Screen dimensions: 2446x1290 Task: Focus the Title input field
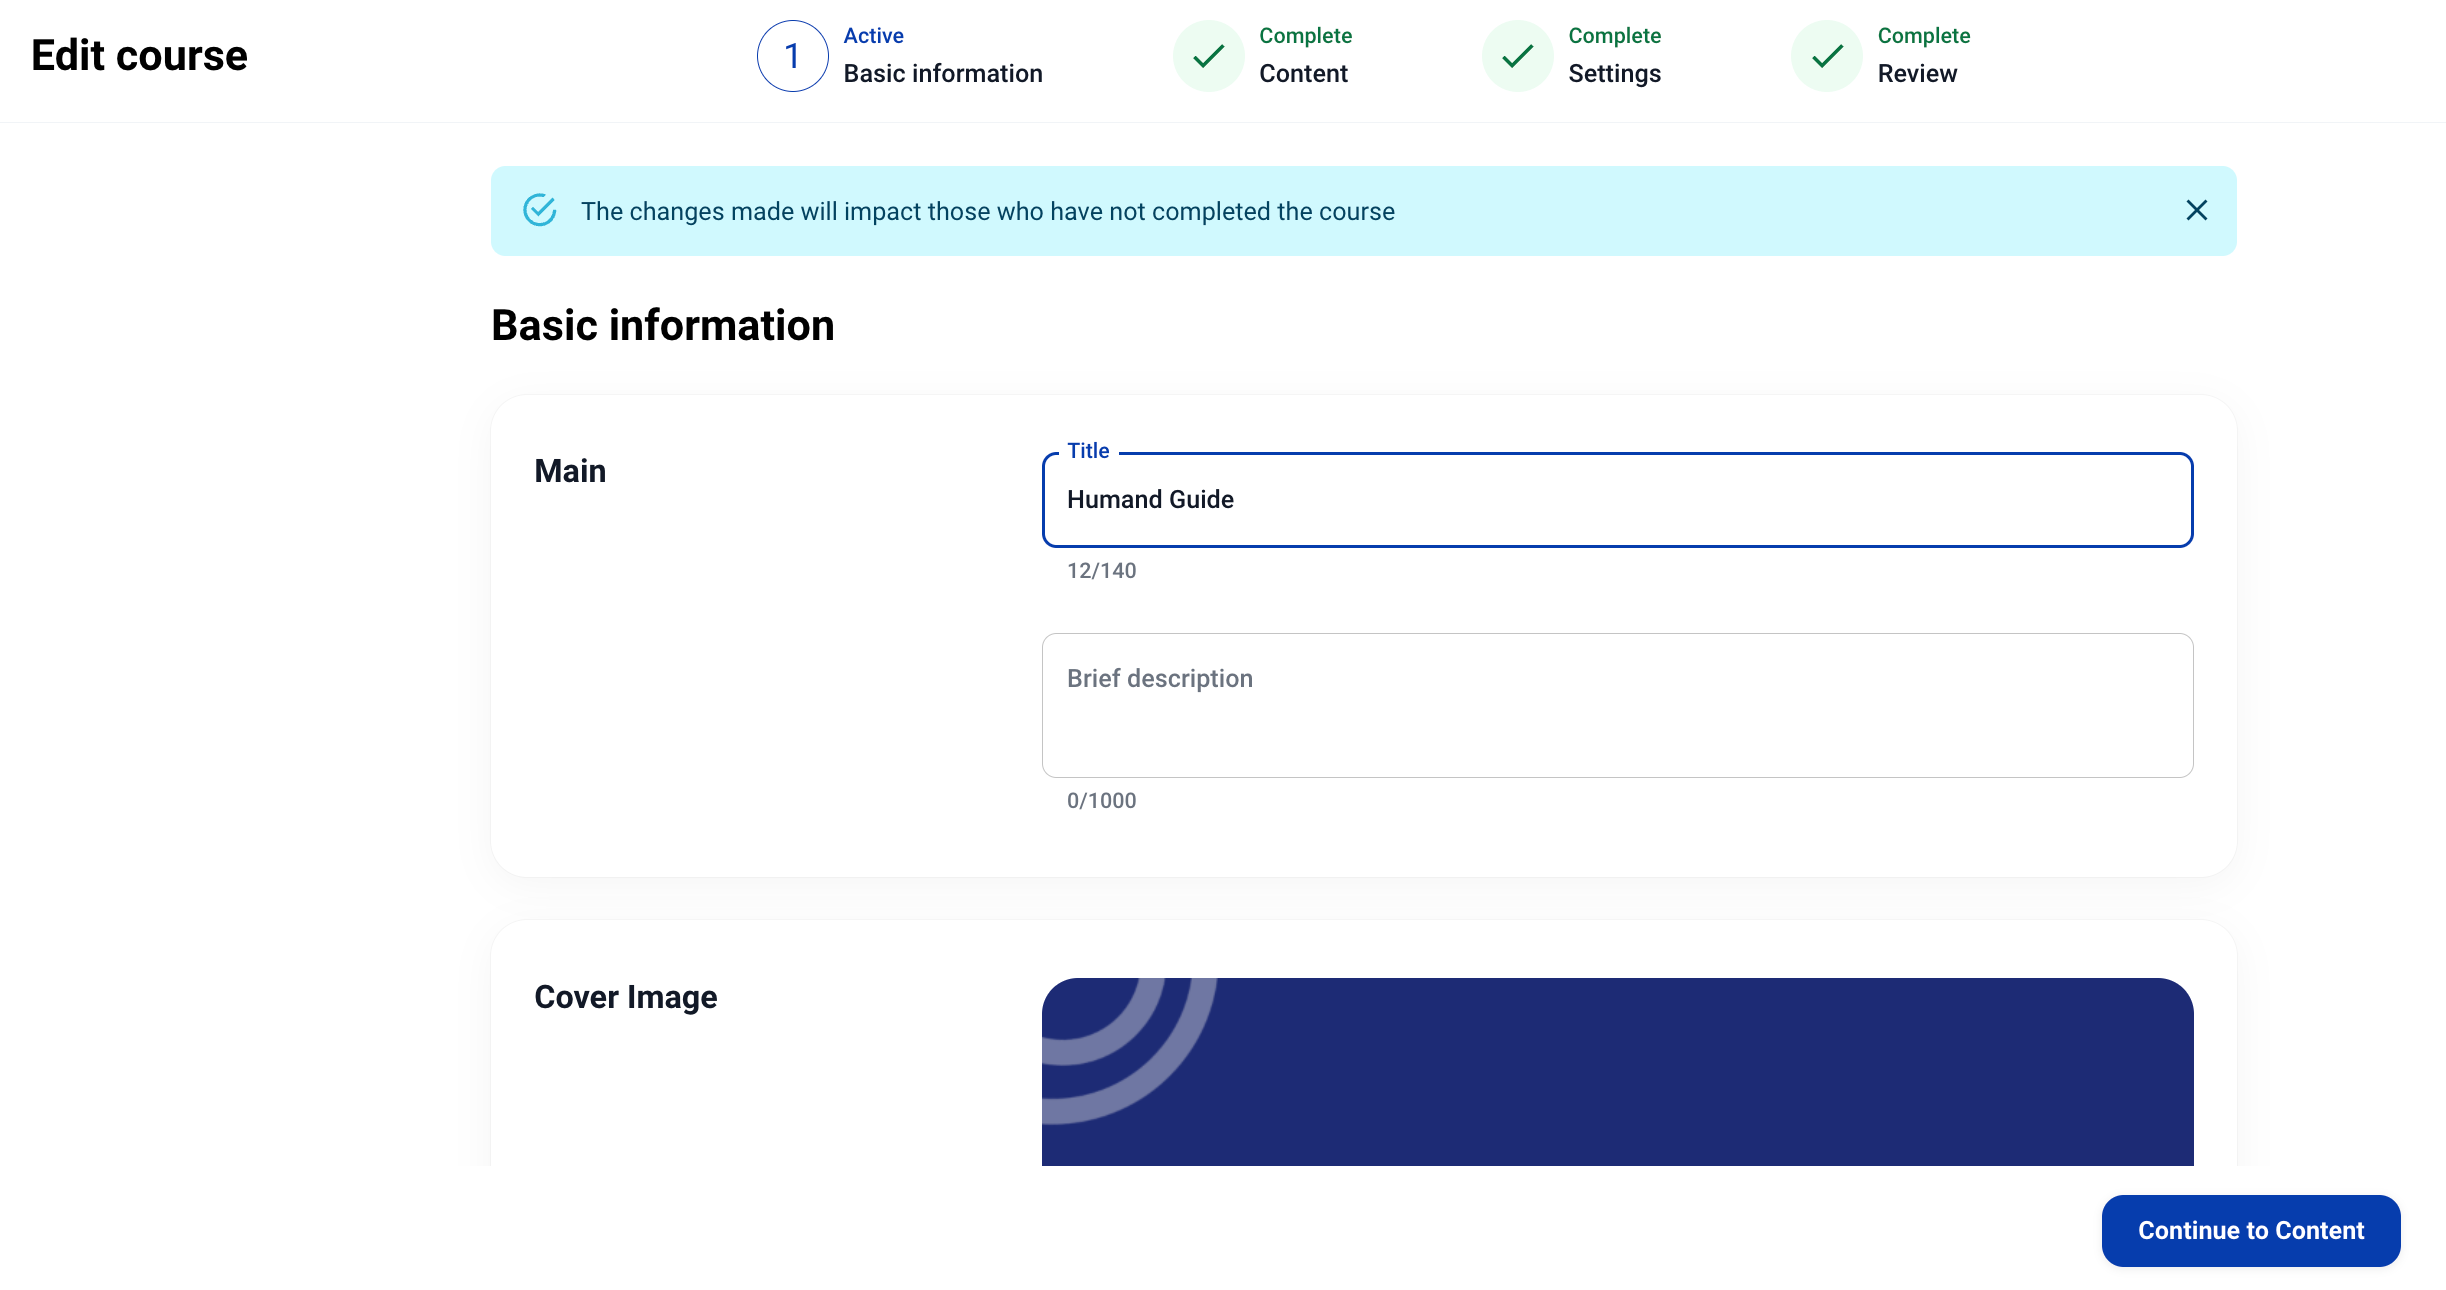(1617, 500)
